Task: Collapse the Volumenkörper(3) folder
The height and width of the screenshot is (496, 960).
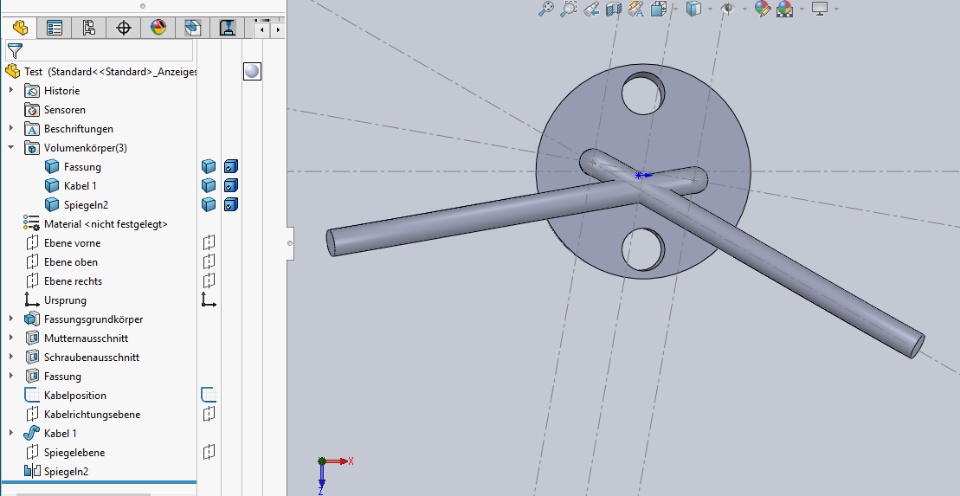Action: tap(10, 147)
